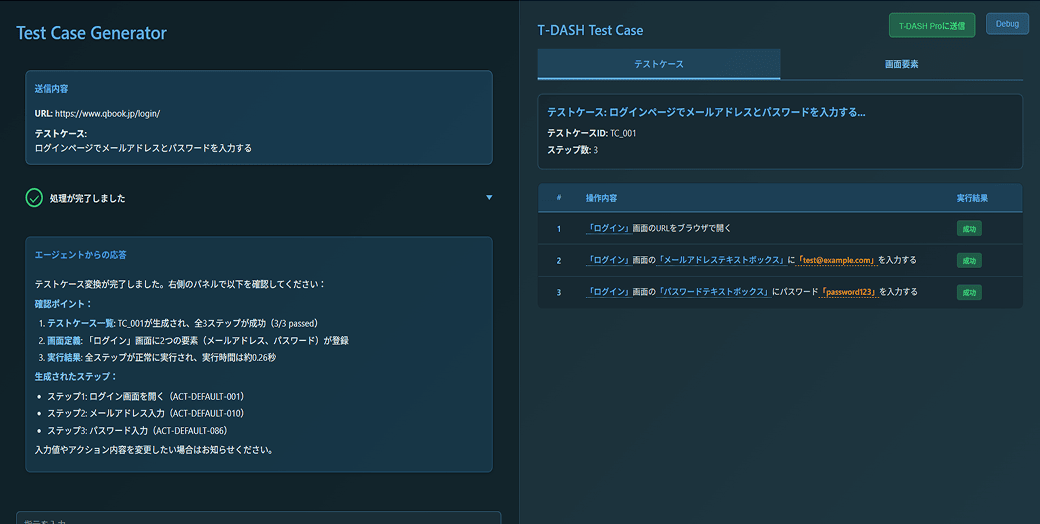Select the「password123」input value
The width and height of the screenshot is (1040, 524).
coord(848,292)
